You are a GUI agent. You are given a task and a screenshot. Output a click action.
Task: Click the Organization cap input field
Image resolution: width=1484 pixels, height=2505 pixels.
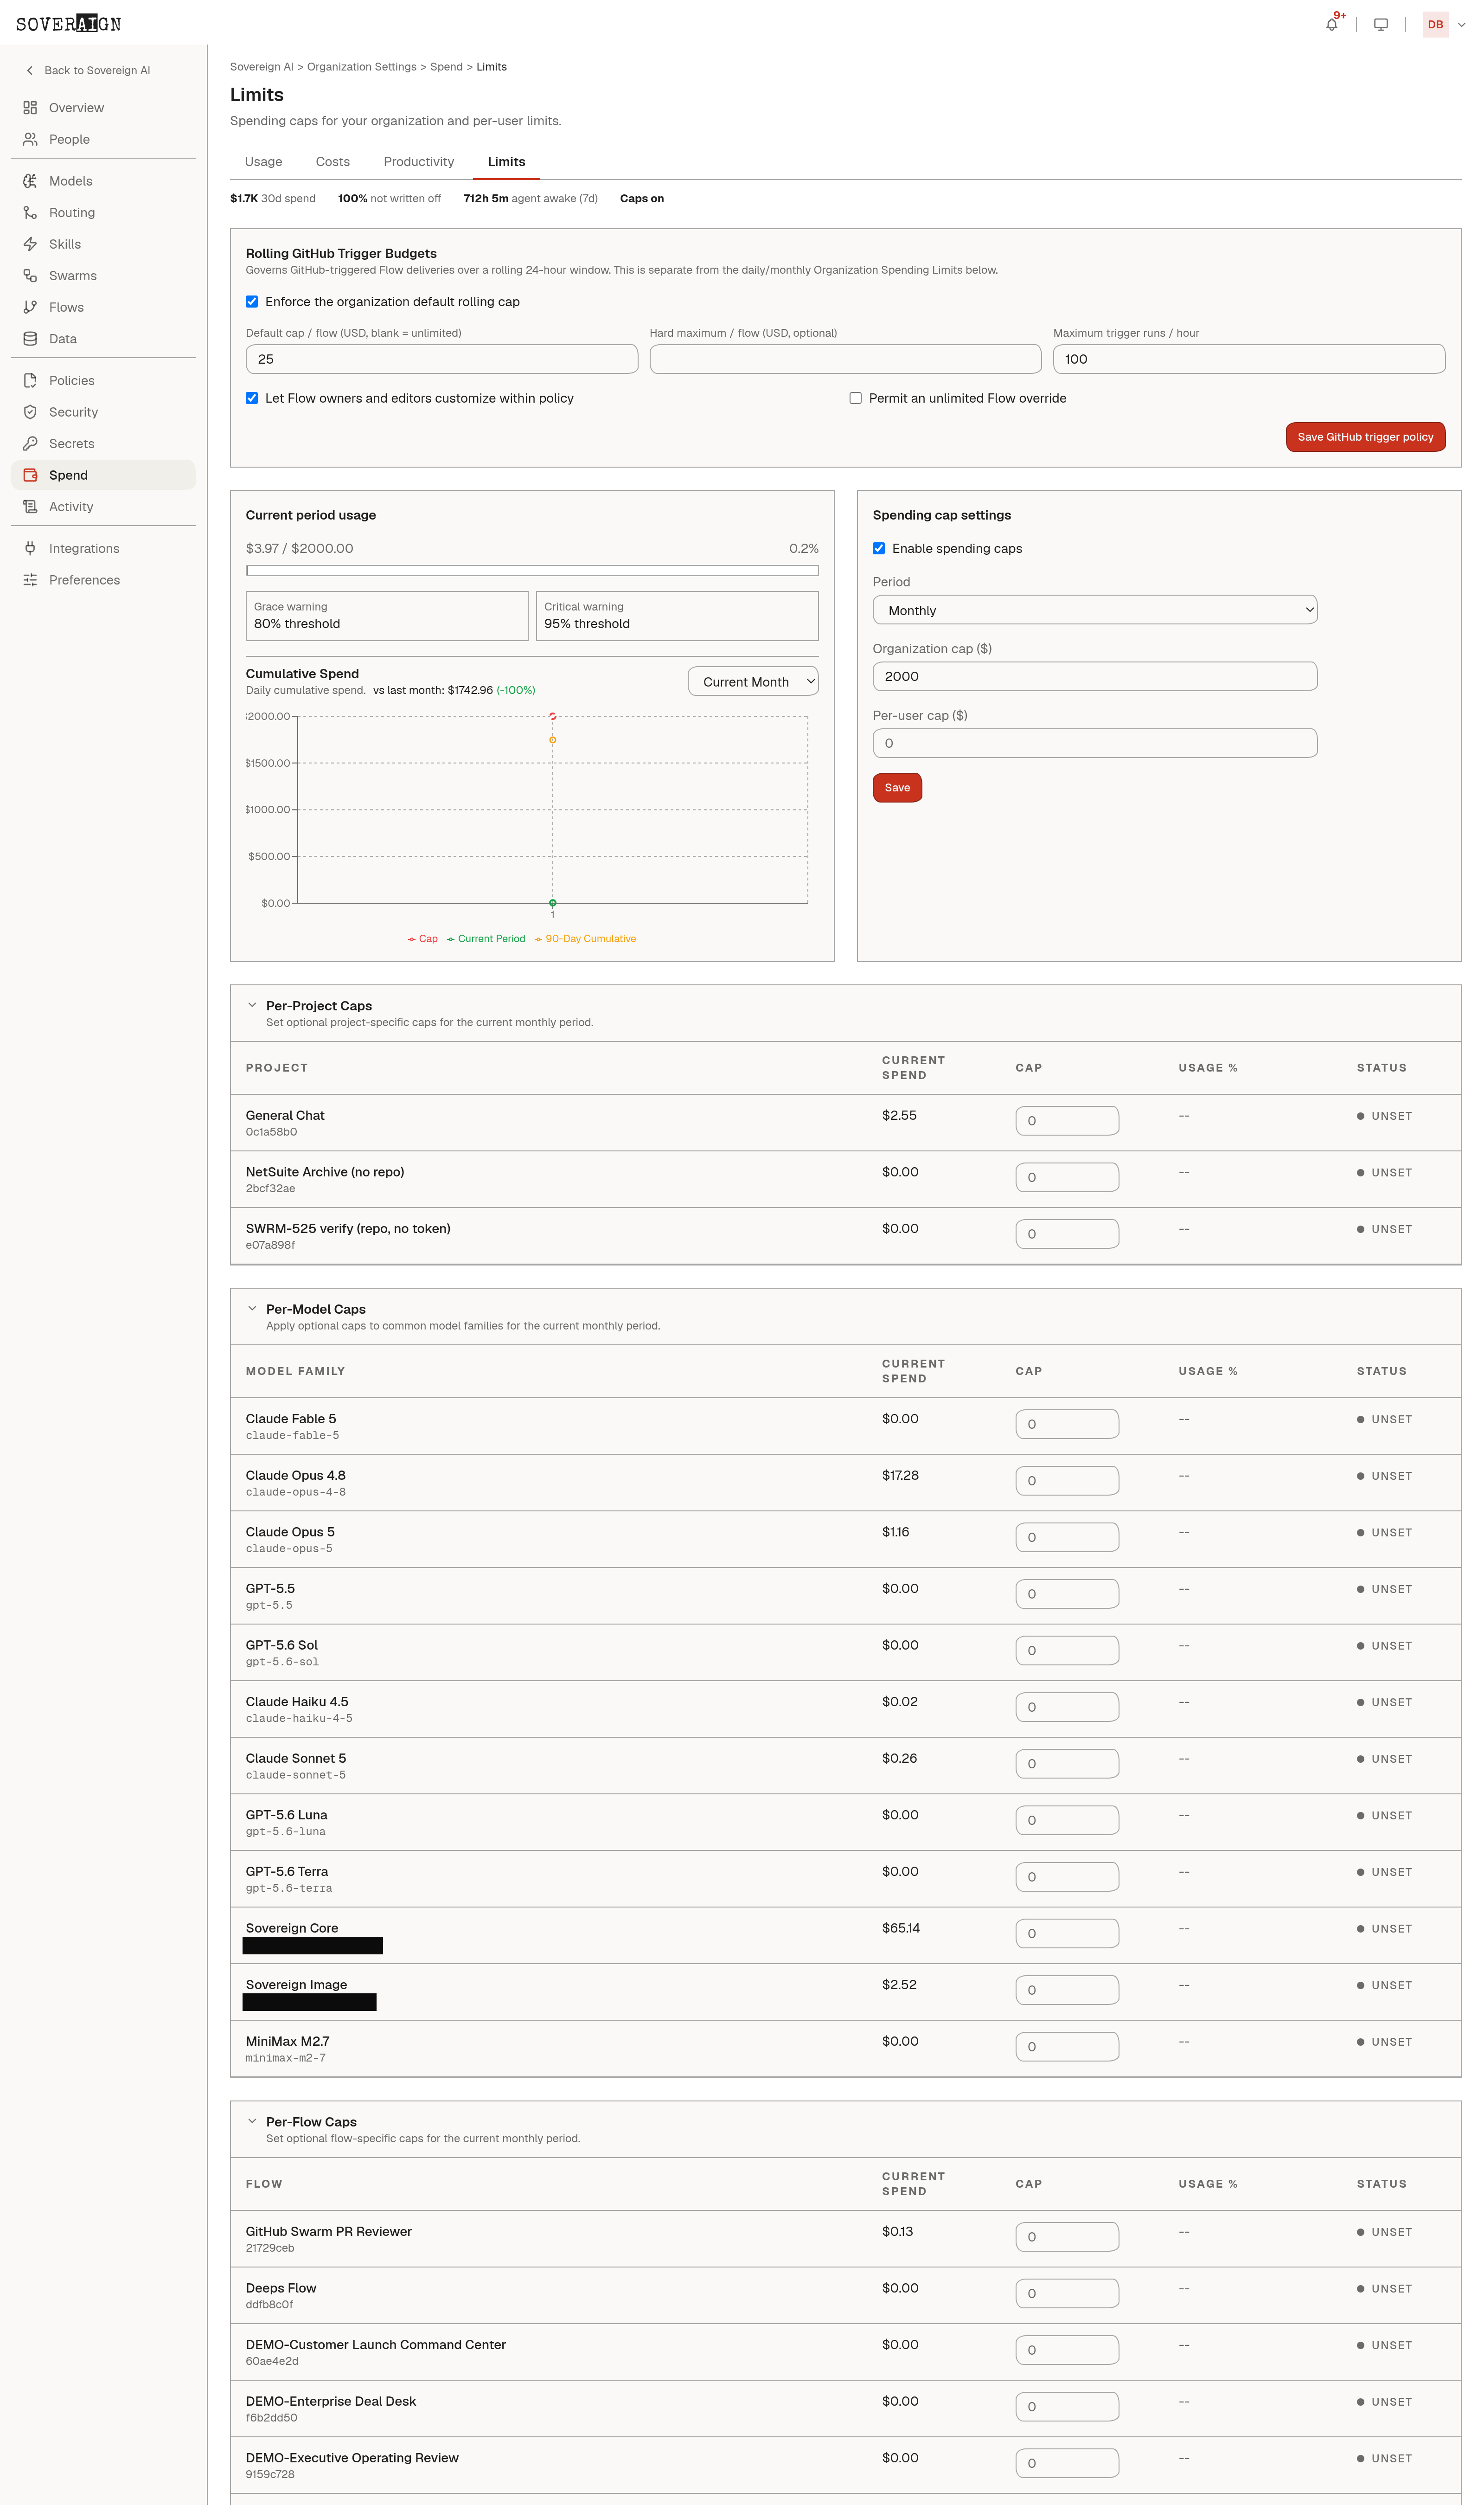1094,676
